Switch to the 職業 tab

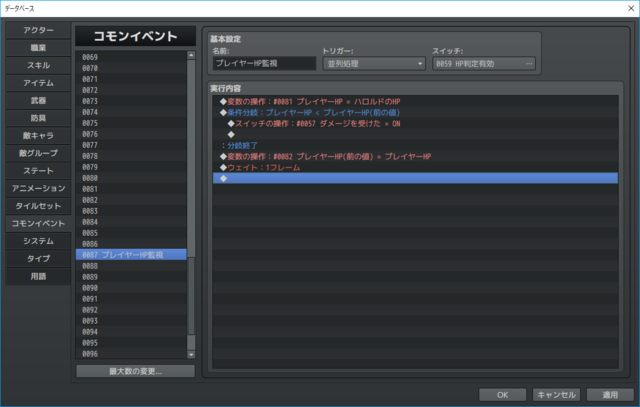pos(38,48)
